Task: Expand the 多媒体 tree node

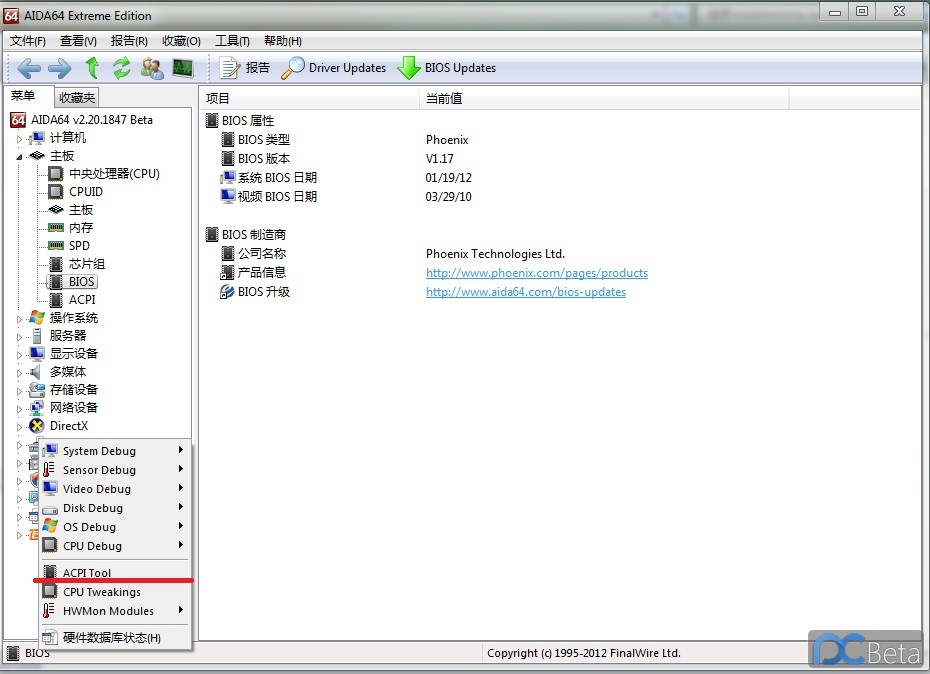Action: click(x=19, y=373)
